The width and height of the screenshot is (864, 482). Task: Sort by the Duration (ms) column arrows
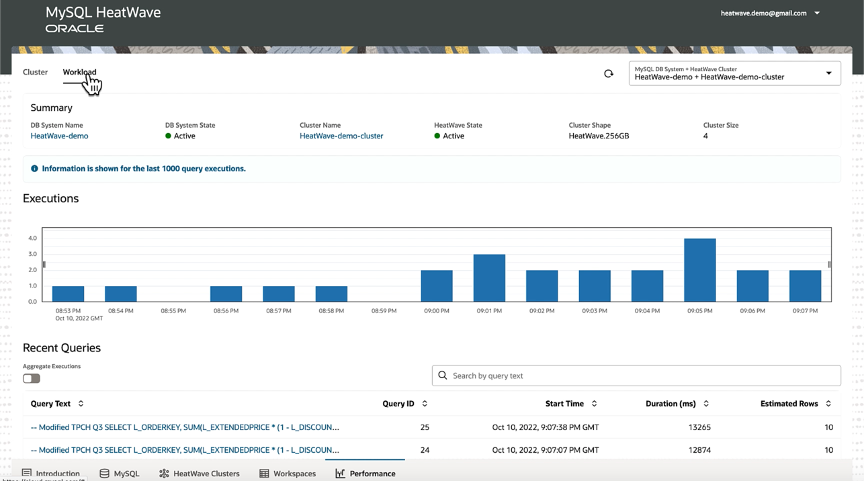click(x=706, y=404)
